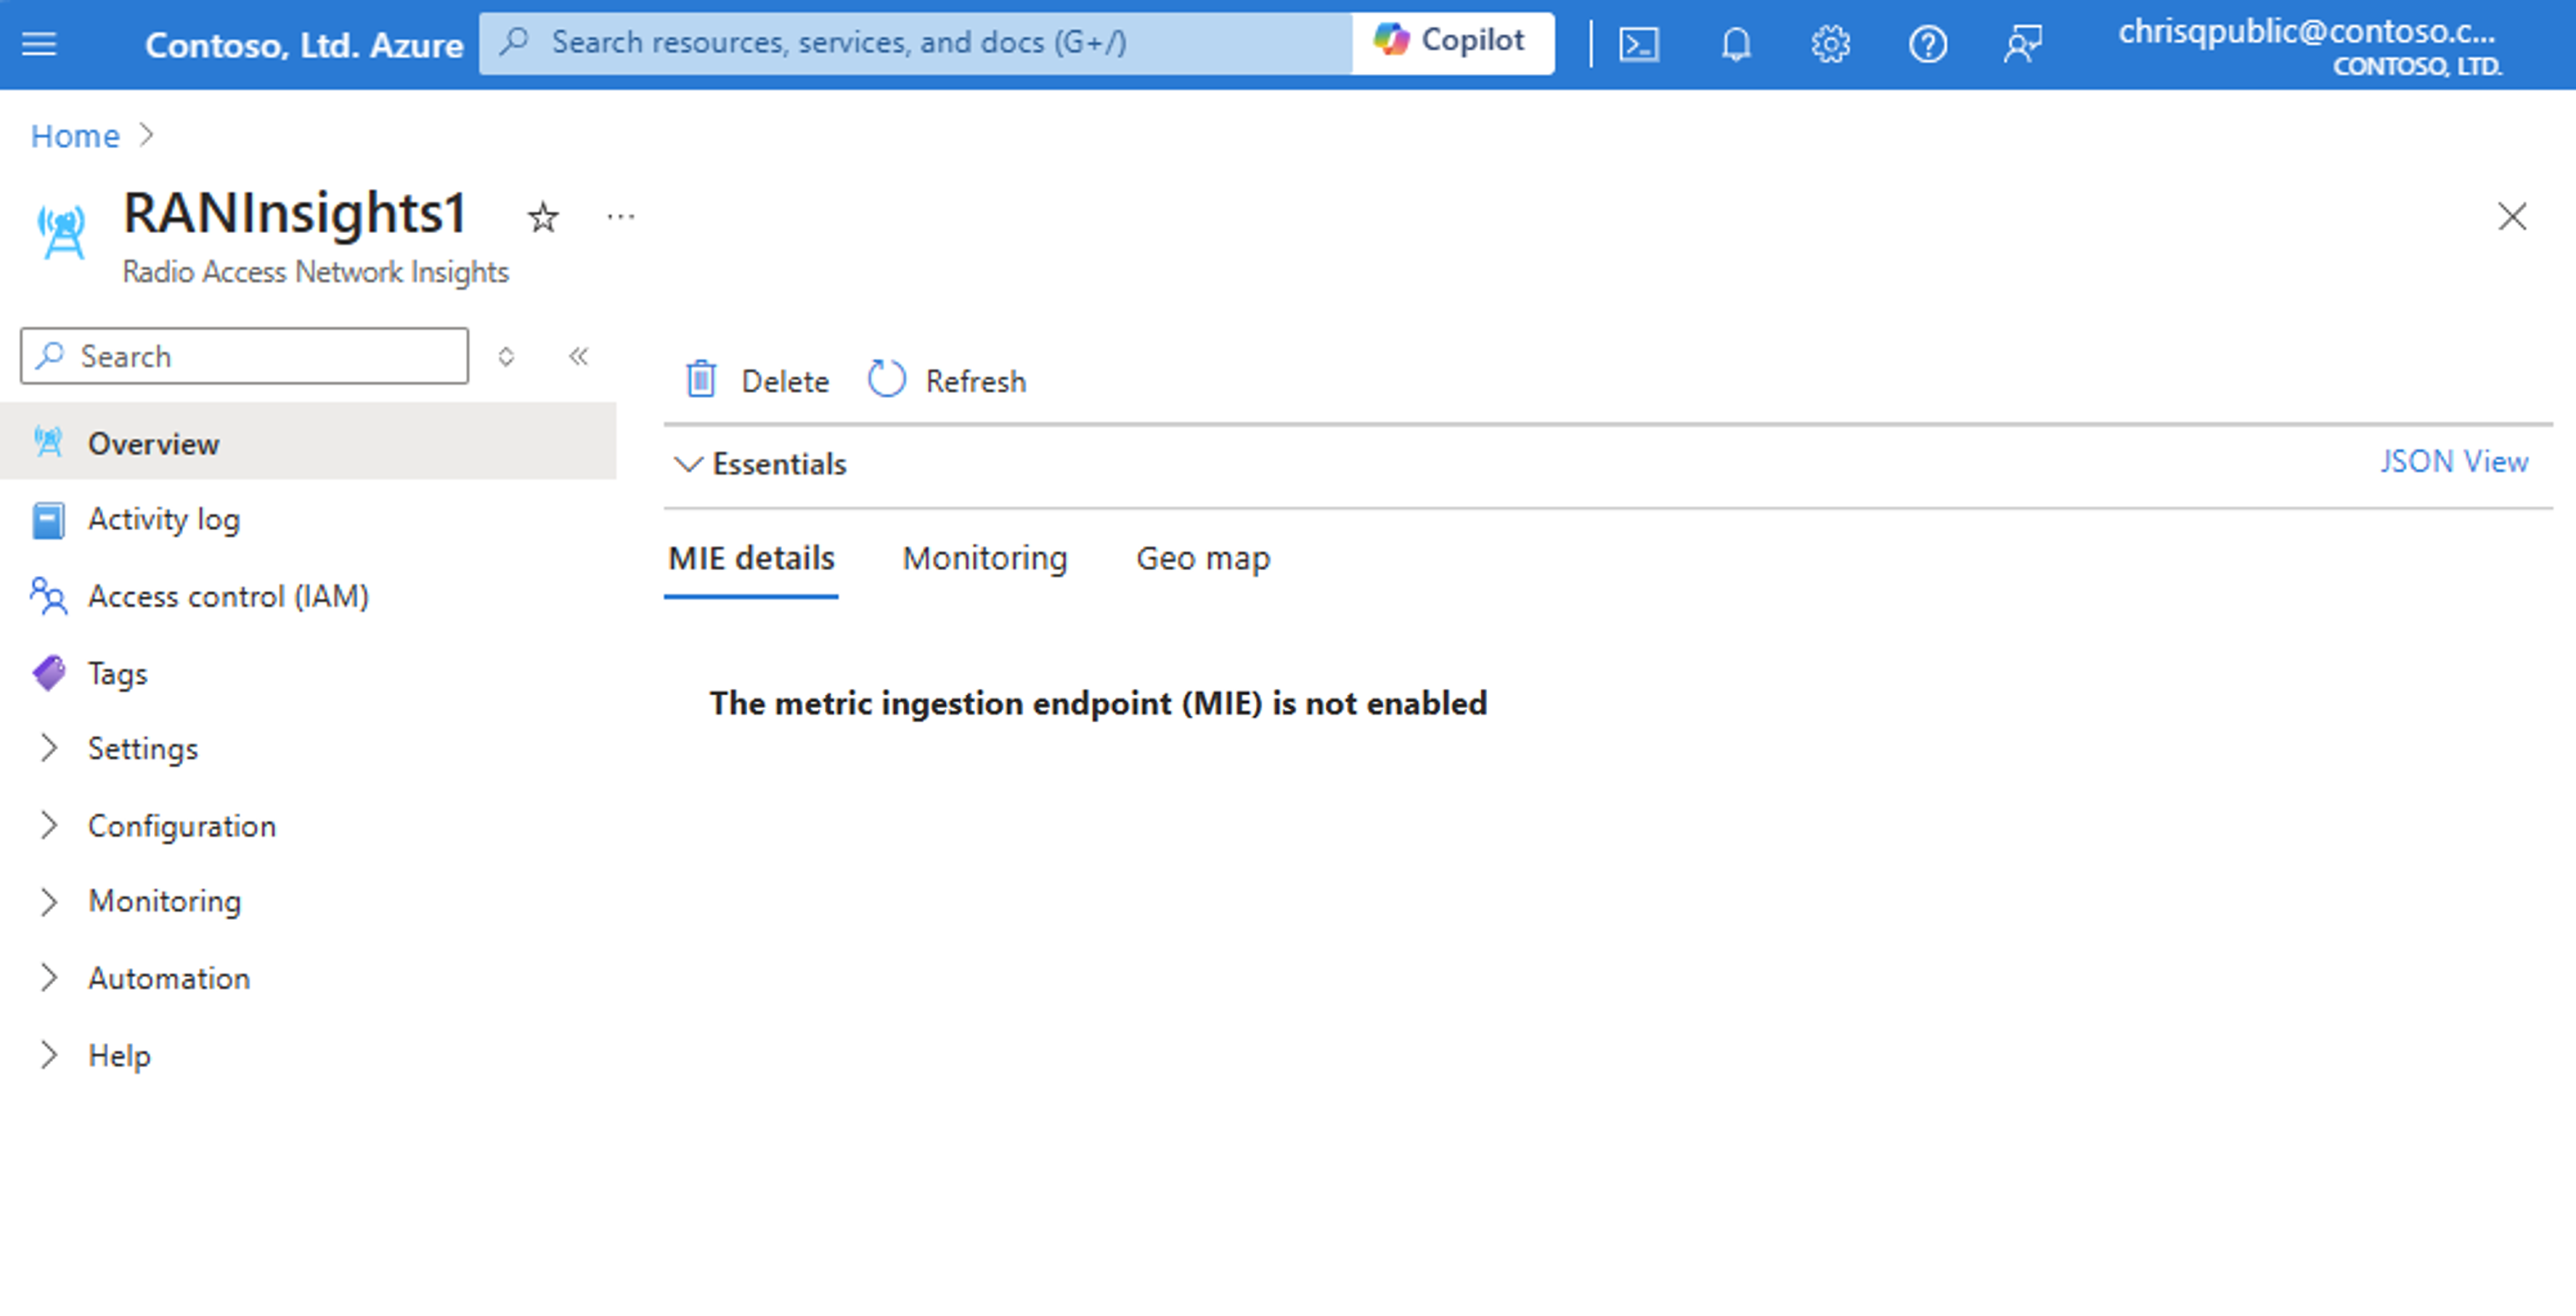Open the Monitoring tab overview
Viewport: 2576px width, 1316px height.
point(985,557)
